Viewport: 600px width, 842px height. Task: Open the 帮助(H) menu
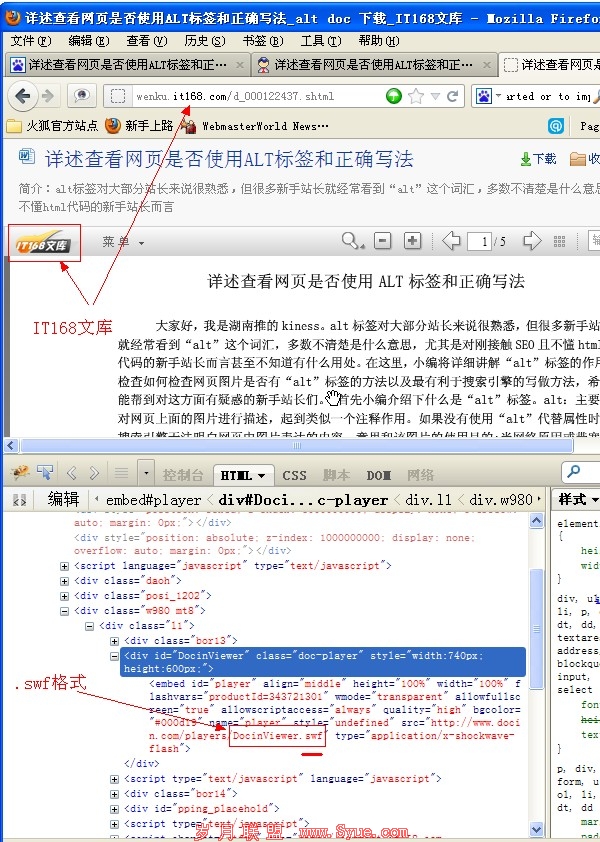tap(379, 41)
